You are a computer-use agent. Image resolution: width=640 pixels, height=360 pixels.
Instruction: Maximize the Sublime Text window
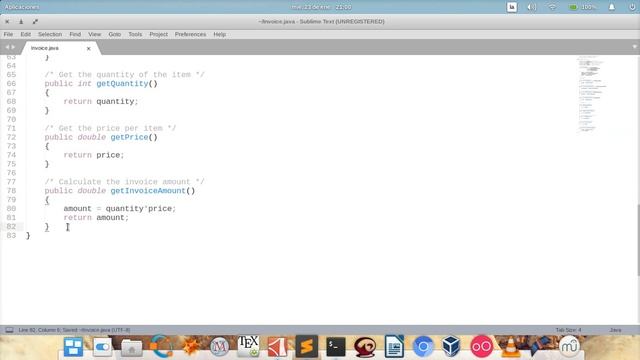point(35,22)
